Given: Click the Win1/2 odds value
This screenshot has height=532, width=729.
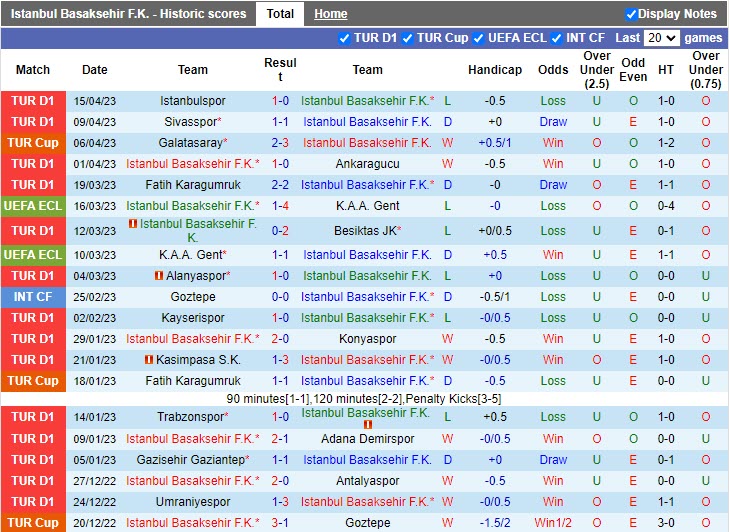Looking at the screenshot, I should [553, 523].
